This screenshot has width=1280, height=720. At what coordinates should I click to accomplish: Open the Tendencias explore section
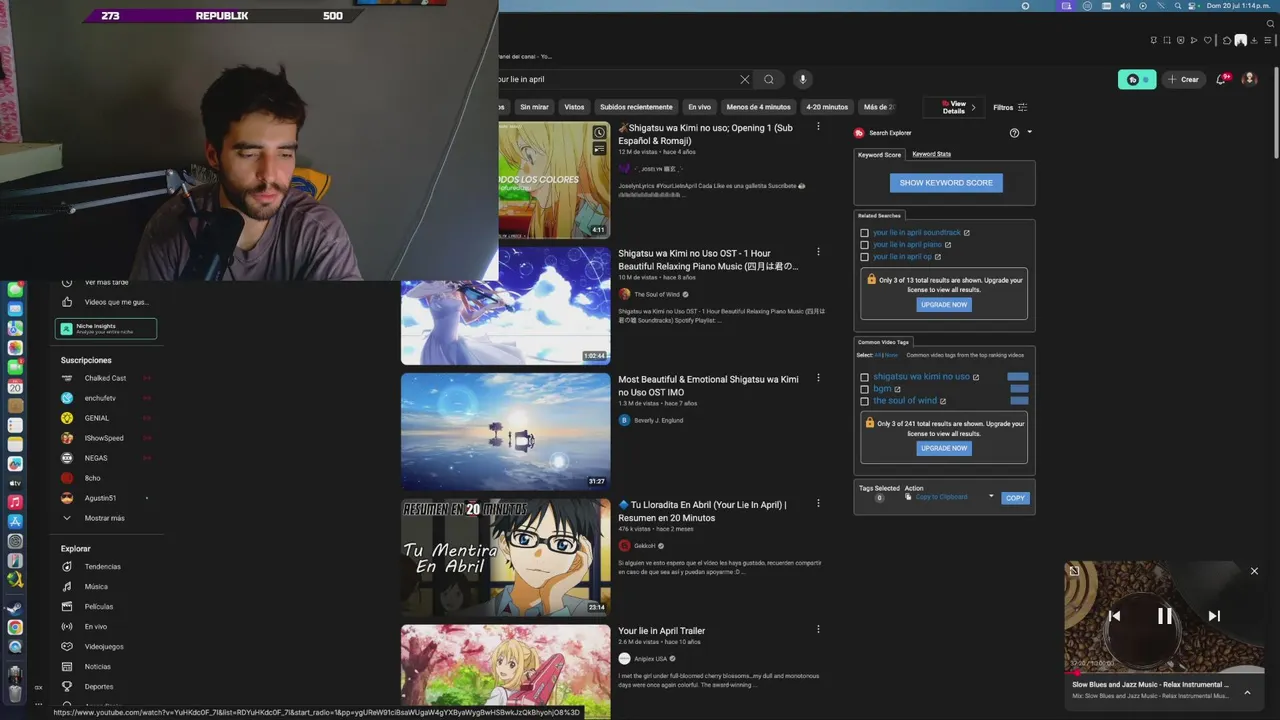coord(102,567)
